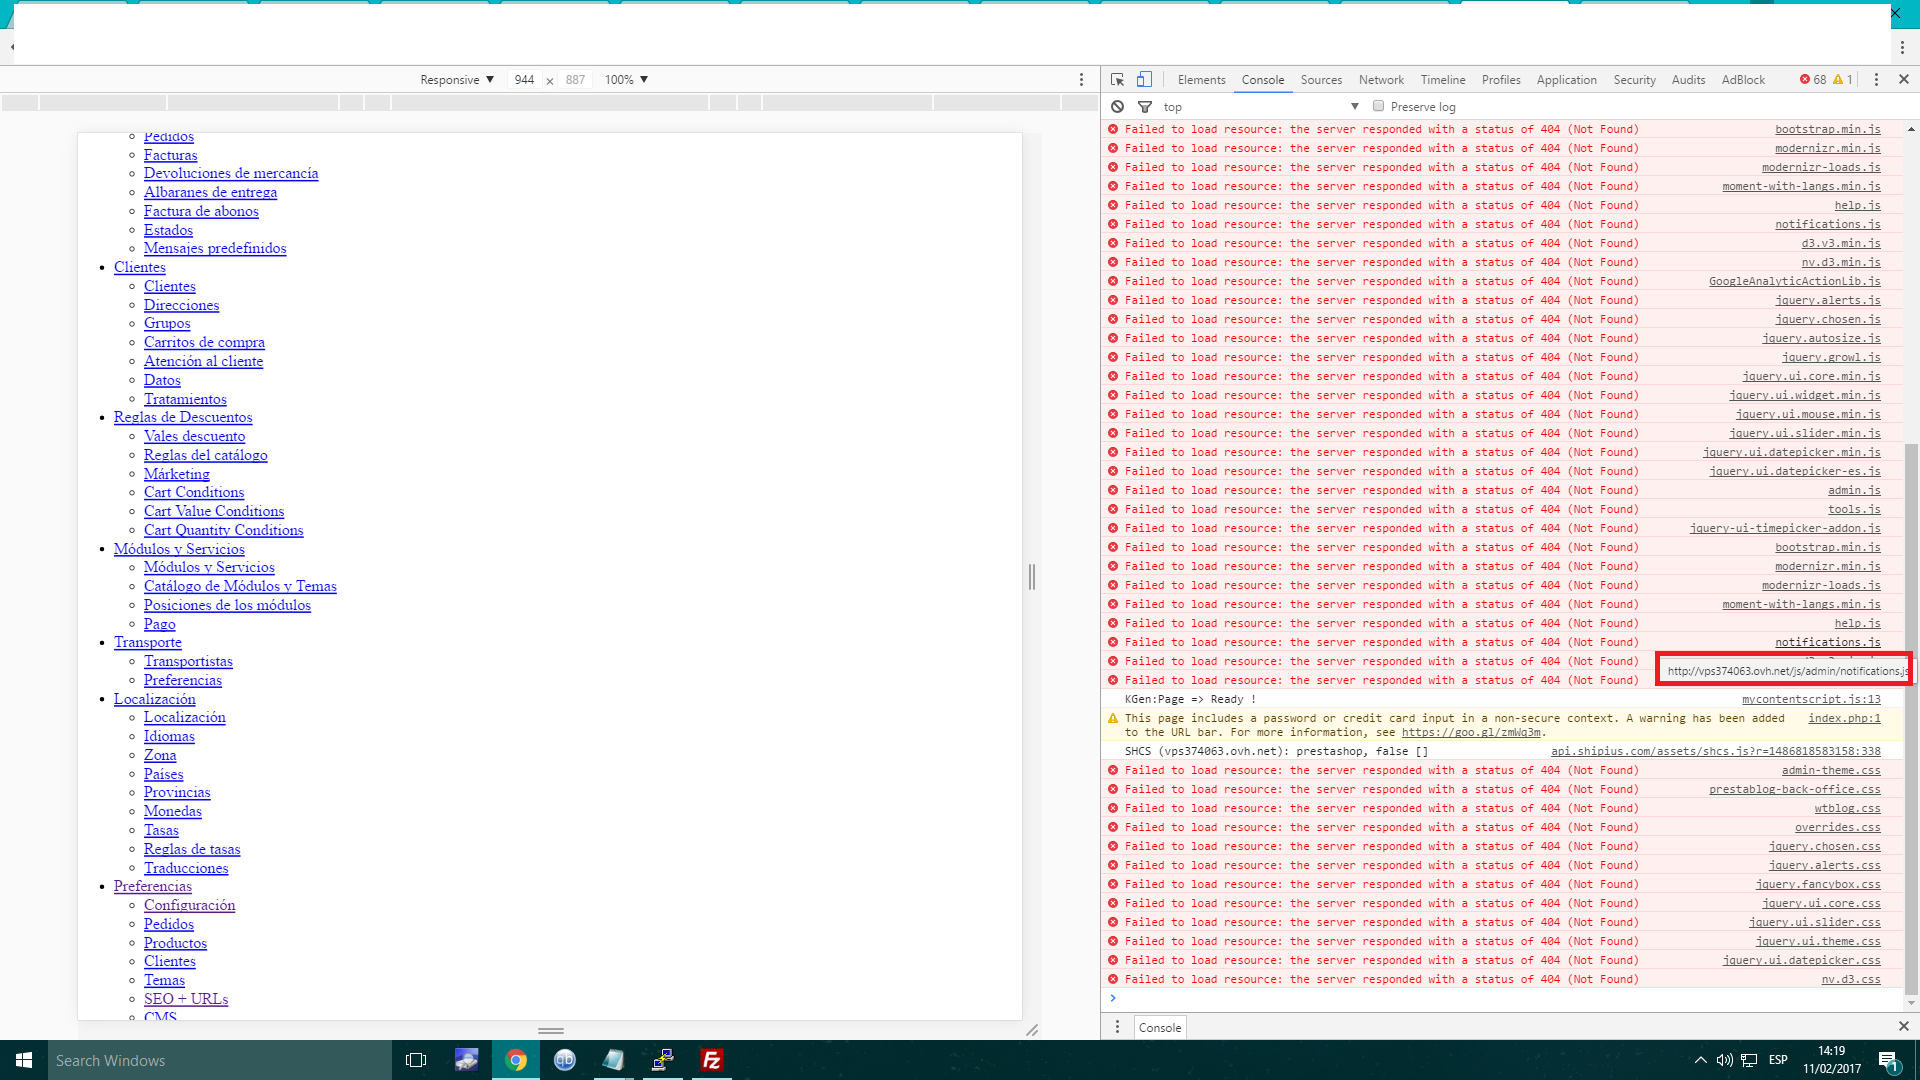Open the Devoluciones de mercancía link
Screen dimensions: 1920x1080
(x=231, y=173)
